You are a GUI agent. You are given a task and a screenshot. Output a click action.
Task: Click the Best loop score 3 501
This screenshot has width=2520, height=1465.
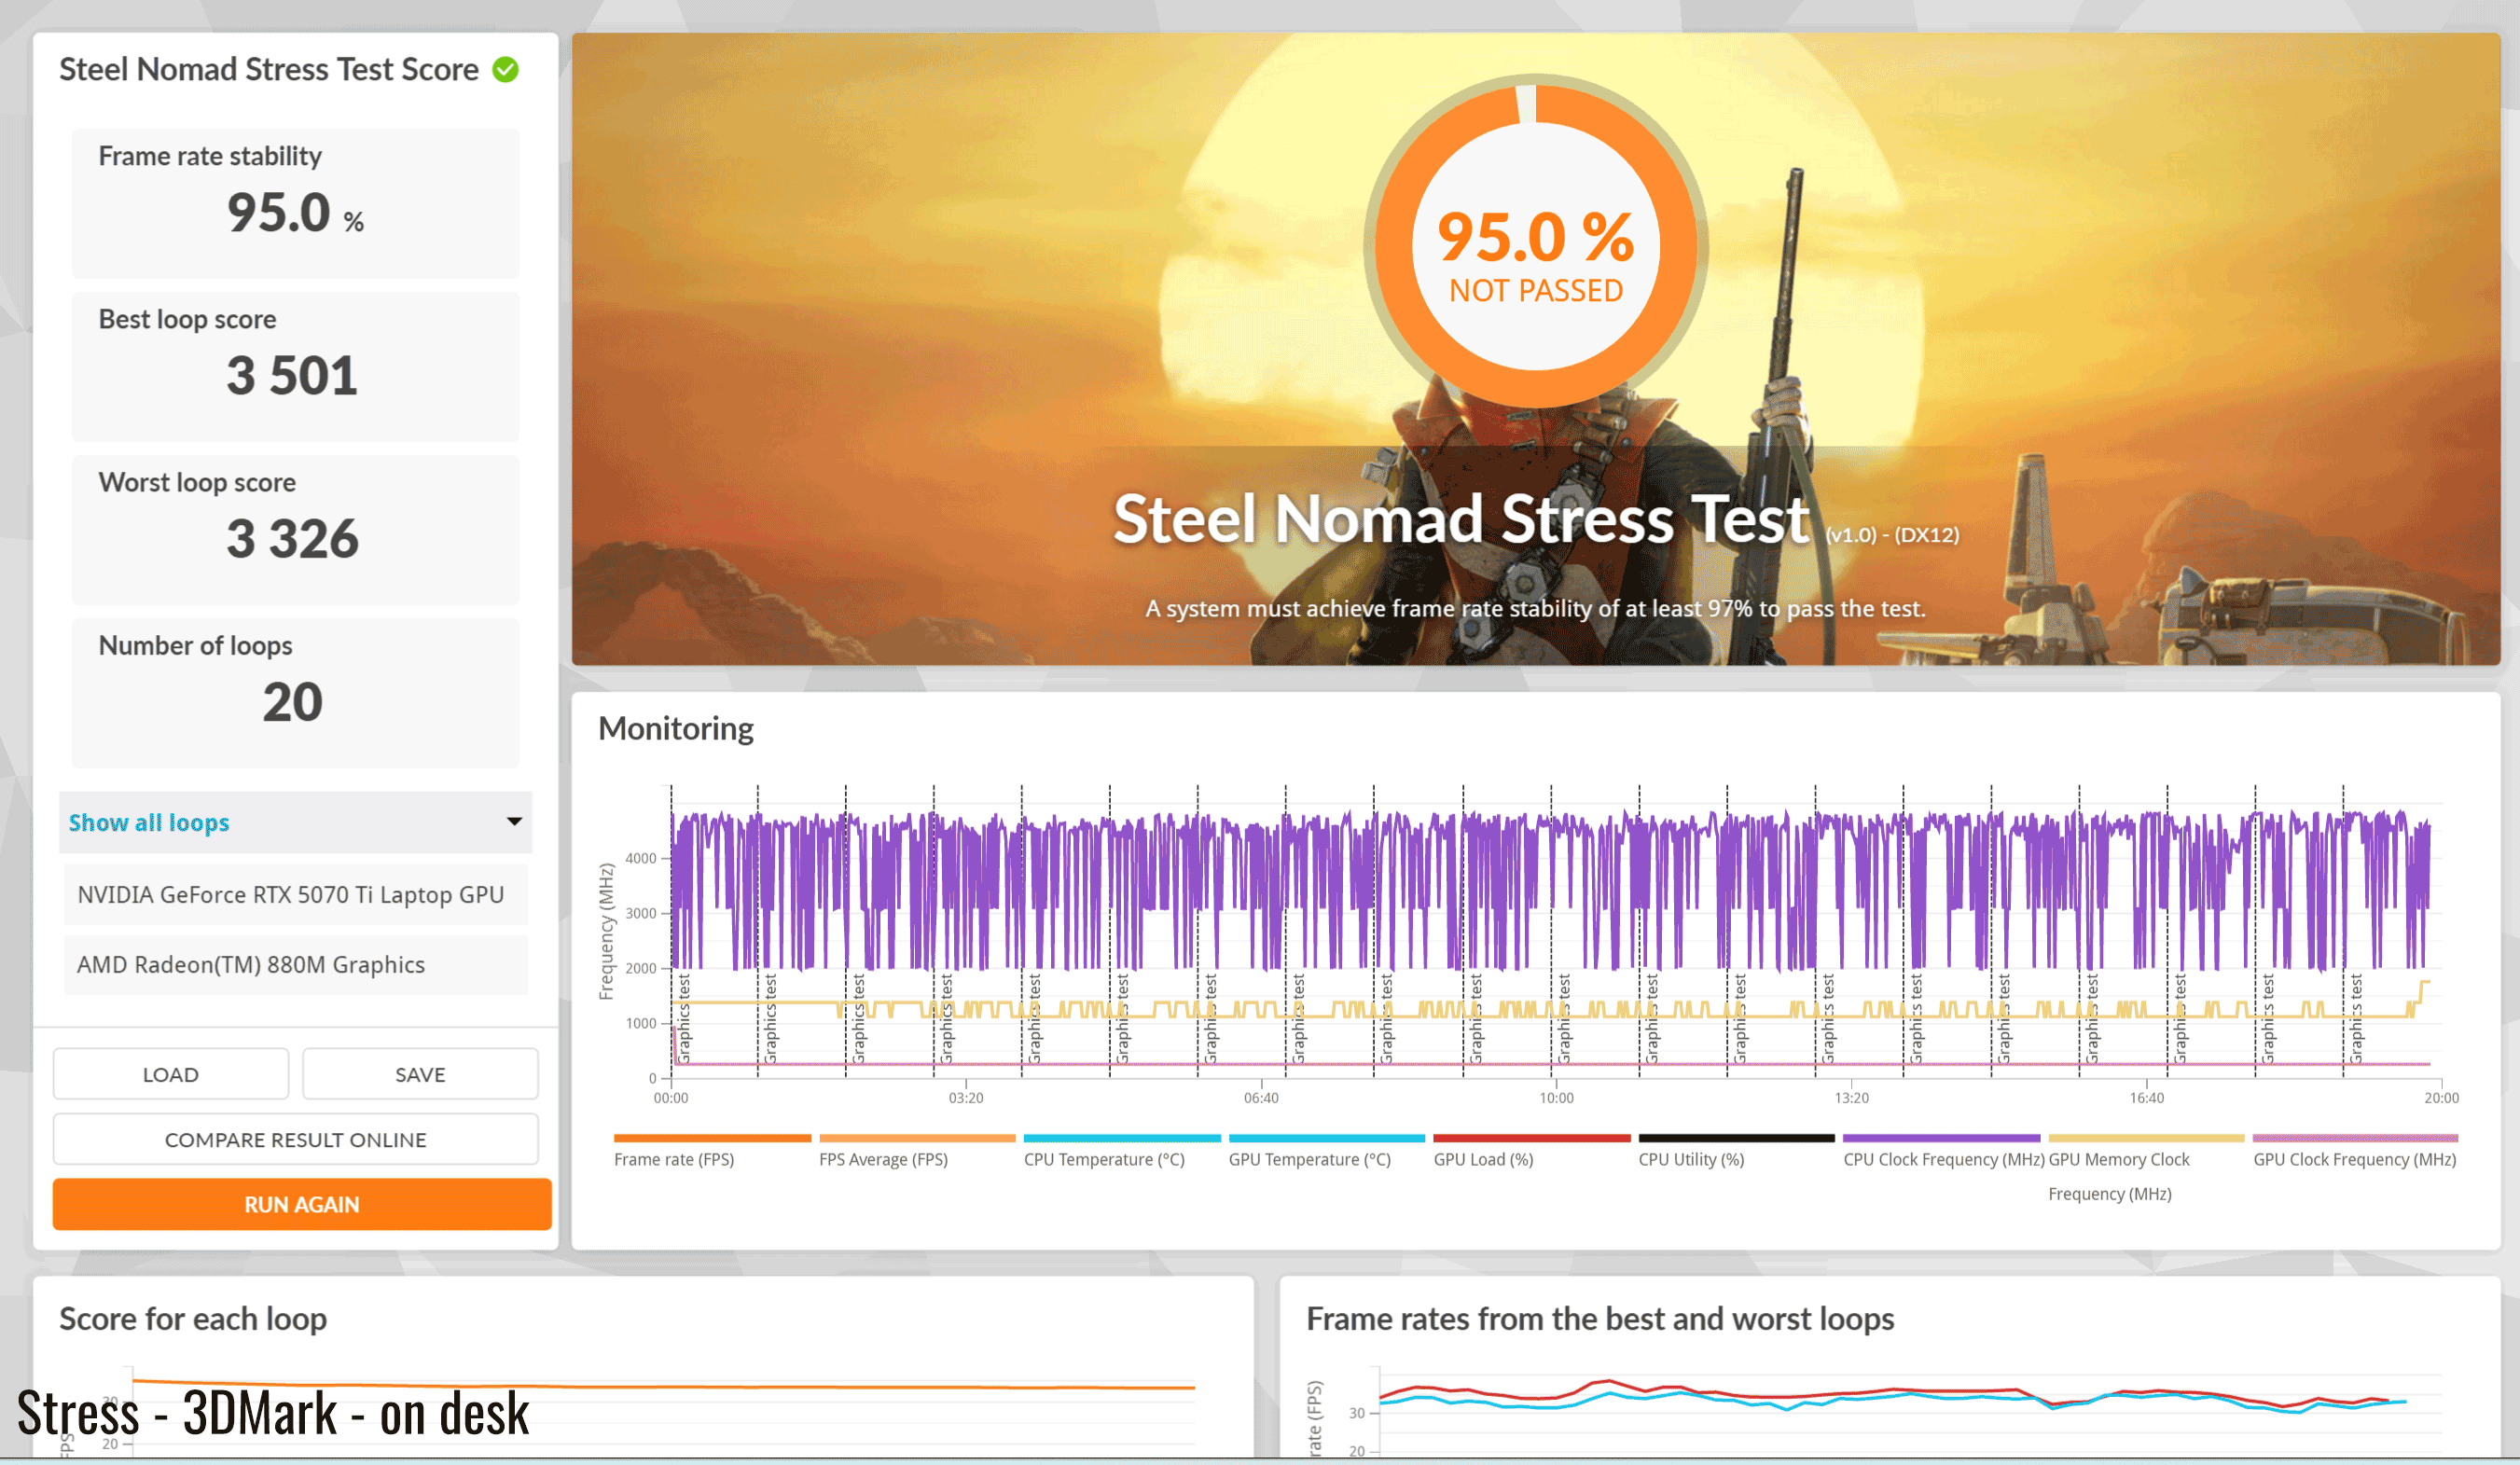292,375
